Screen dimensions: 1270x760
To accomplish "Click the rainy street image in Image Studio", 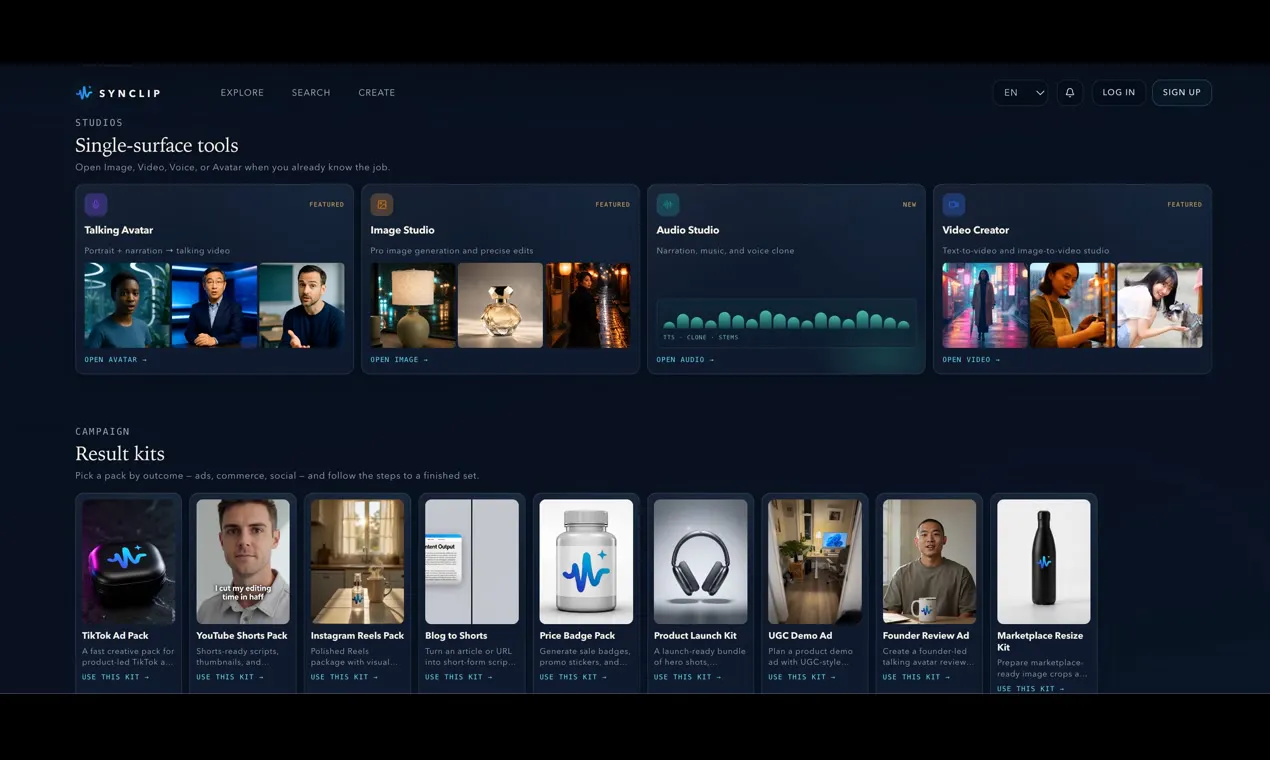I will click(x=588, y=305).
